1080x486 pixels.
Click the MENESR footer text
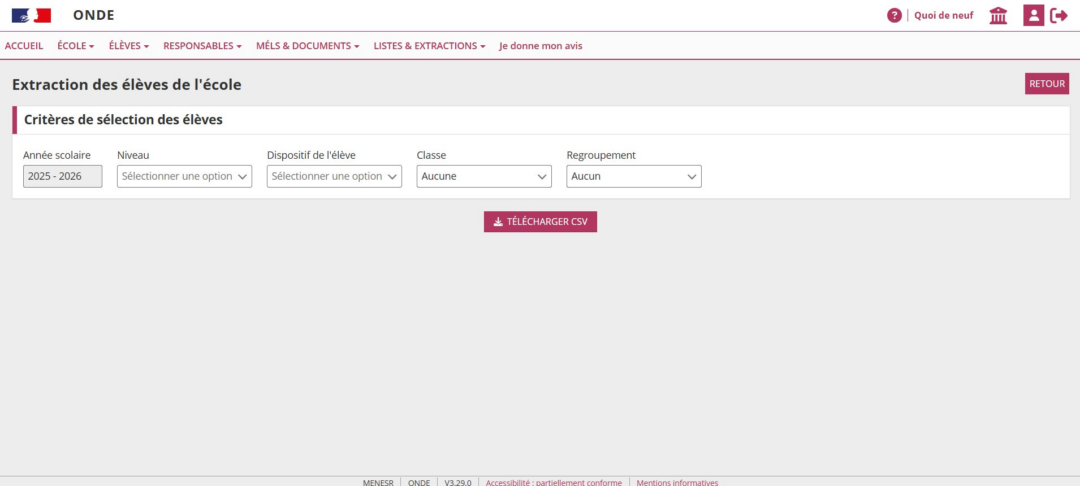pyautogui.click(x=378, y=483)
